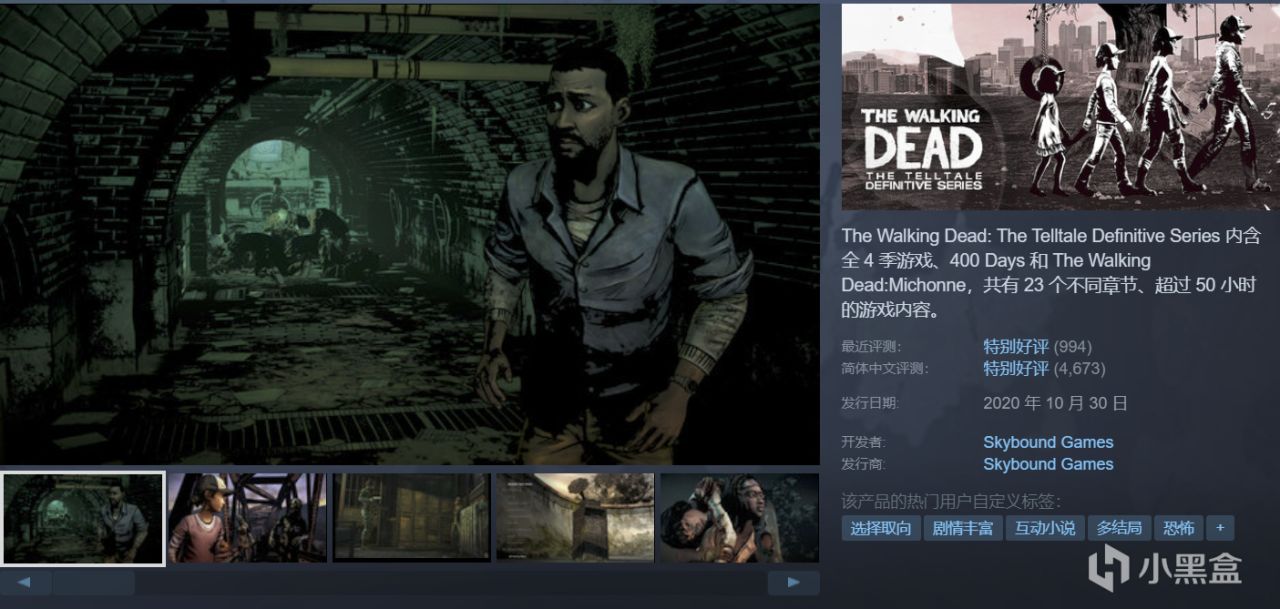
Task: Click the 恐怖 tag
Action: [1179, 528]
